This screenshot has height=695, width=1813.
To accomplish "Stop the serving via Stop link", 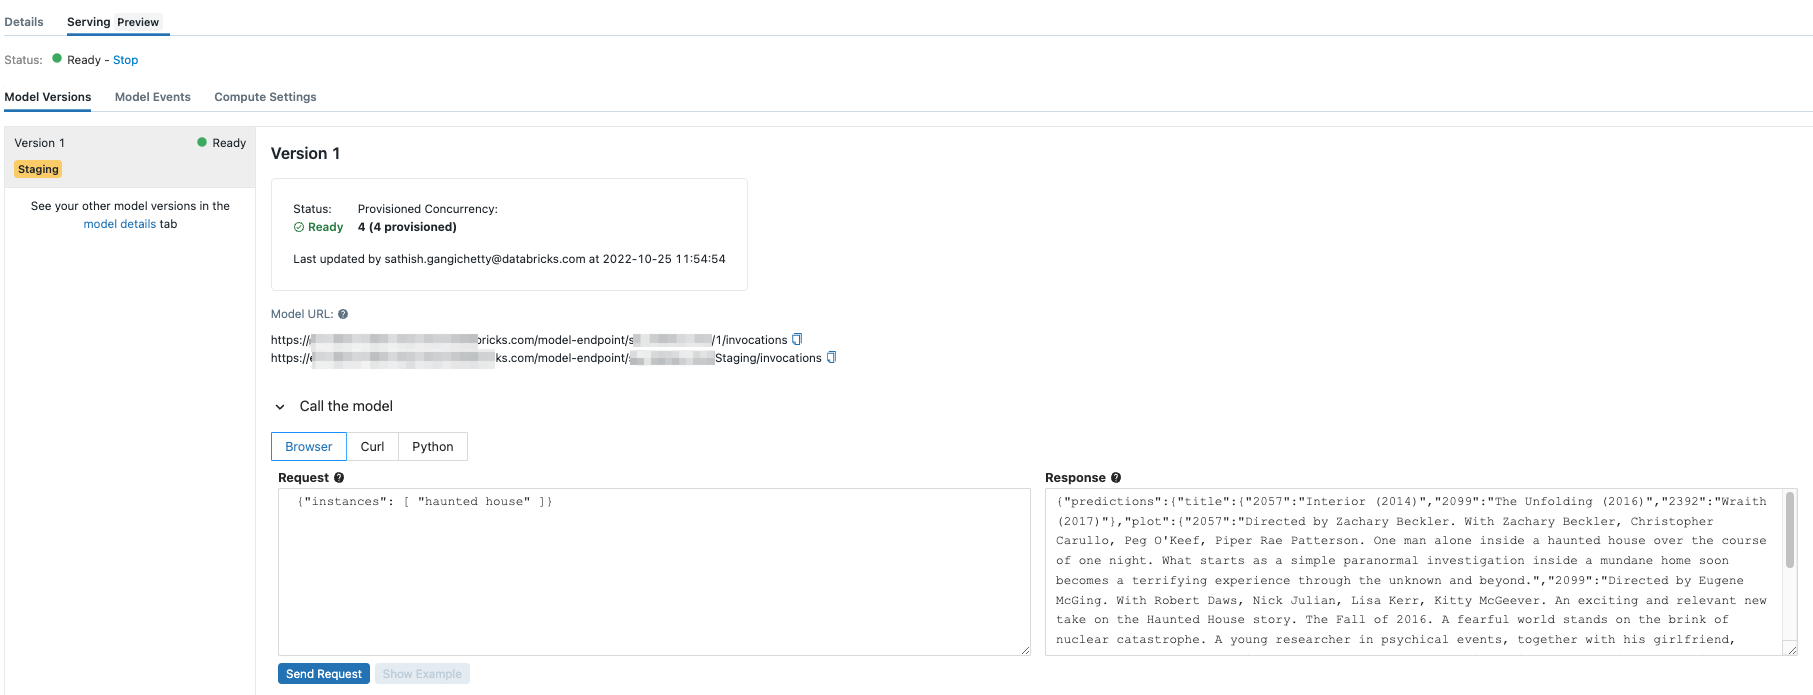I will [125, 60].
